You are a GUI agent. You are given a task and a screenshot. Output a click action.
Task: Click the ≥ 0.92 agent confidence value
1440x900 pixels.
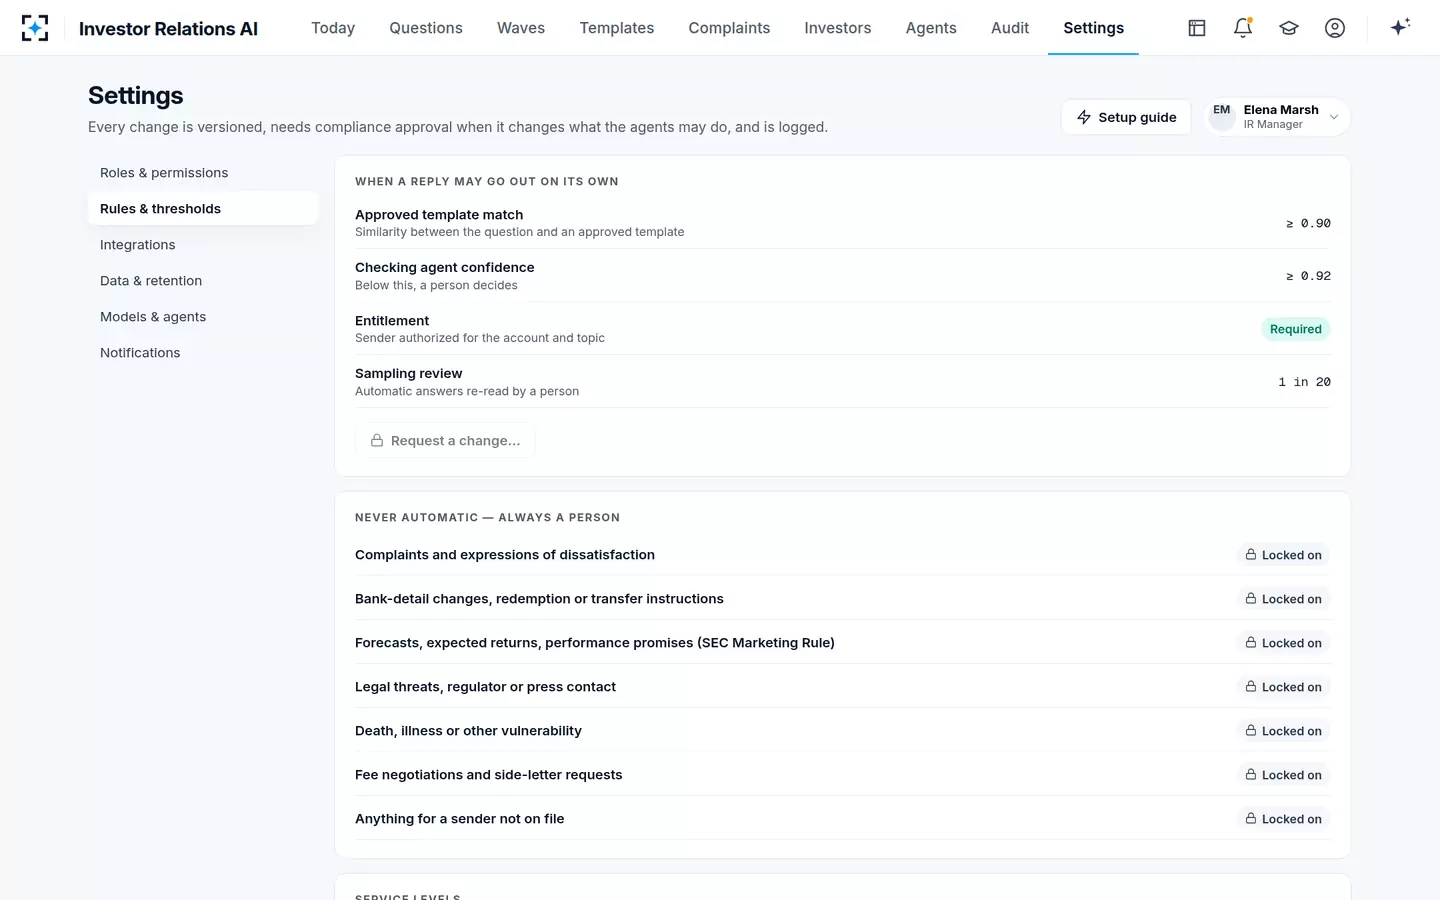pyautogui.click(x=1308, y=276)
